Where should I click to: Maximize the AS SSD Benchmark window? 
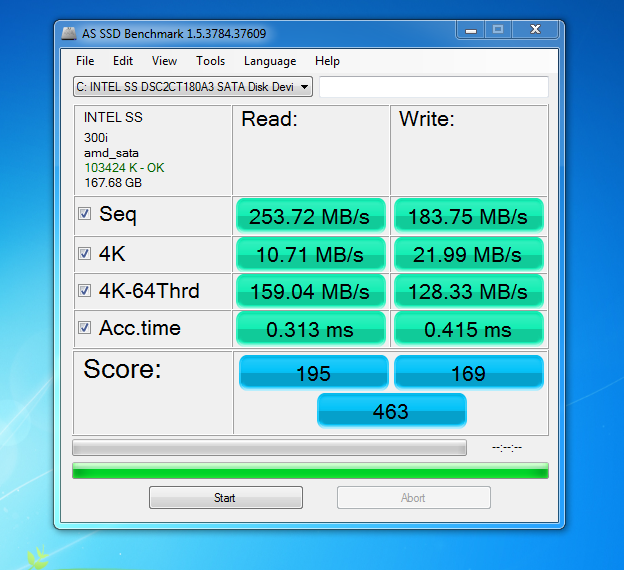[498, 30]
